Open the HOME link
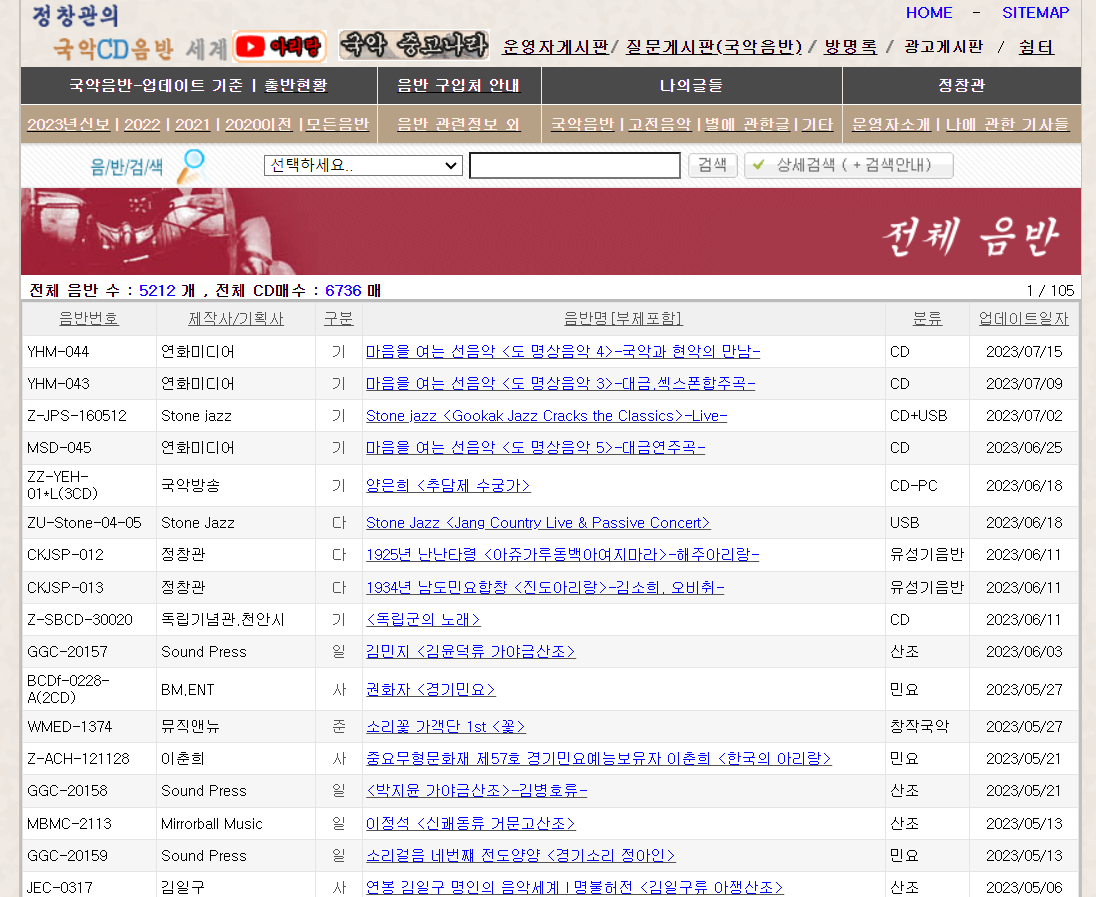This screenshot has height=897, width=1096. [929, 13]
